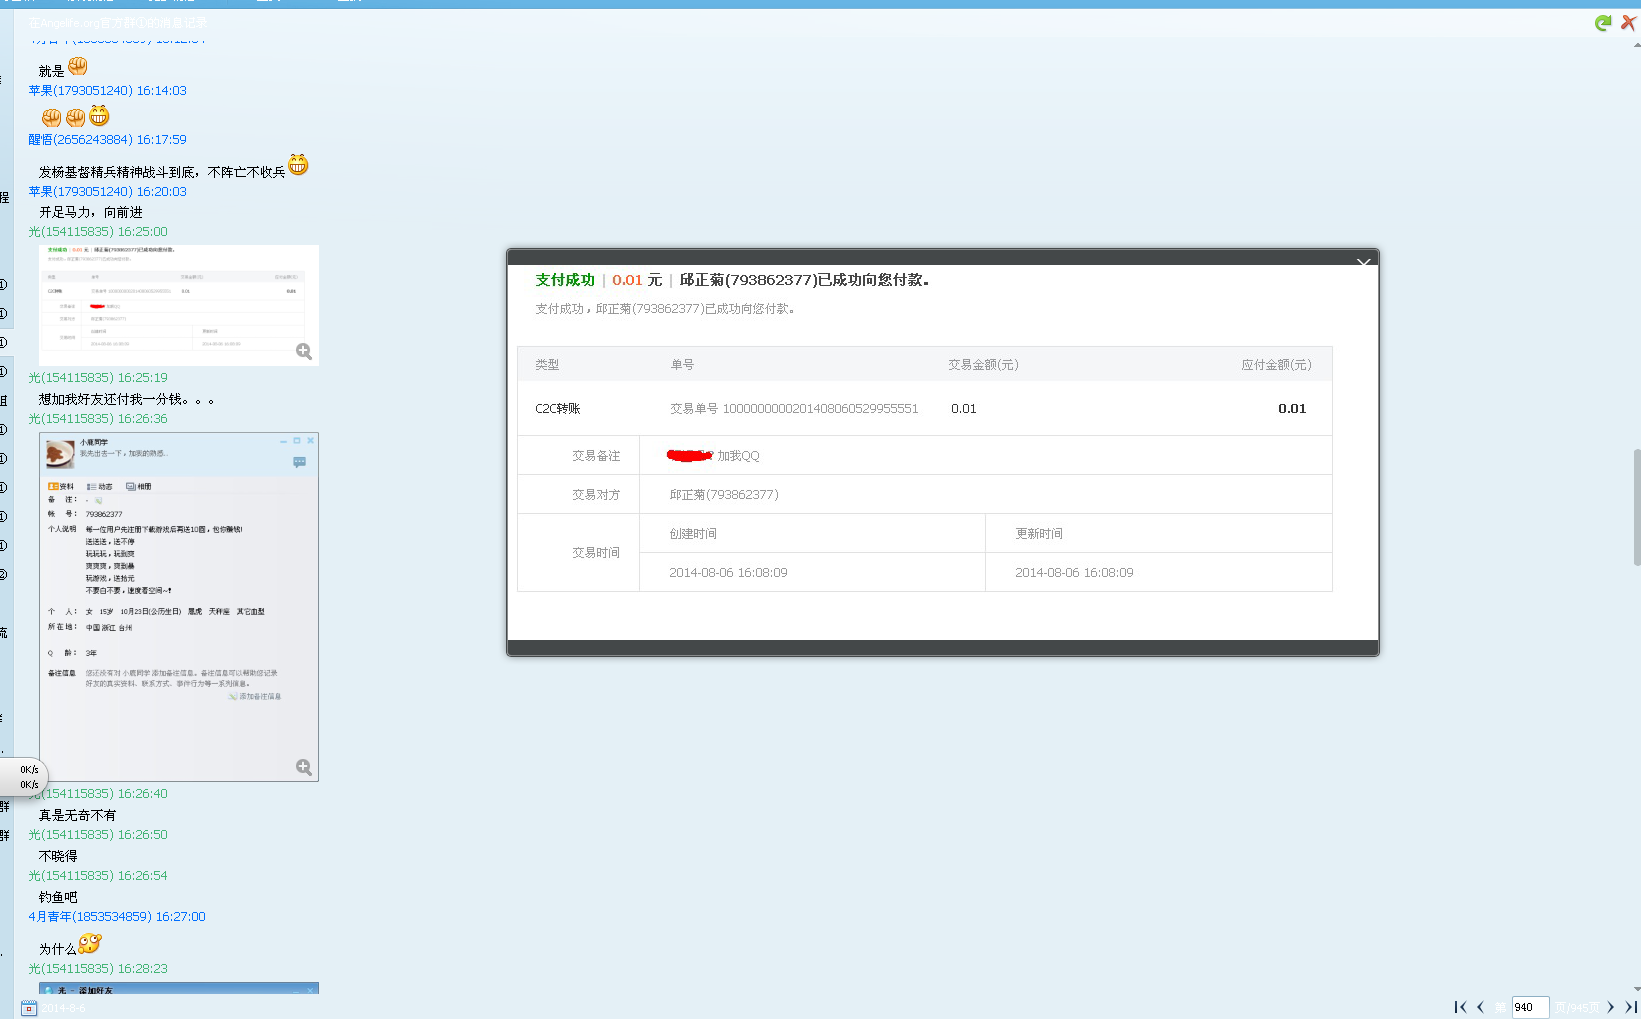Click sender name 醒悟(2656243884)
Screen dimensions: 1641x1019
point(107,139)
